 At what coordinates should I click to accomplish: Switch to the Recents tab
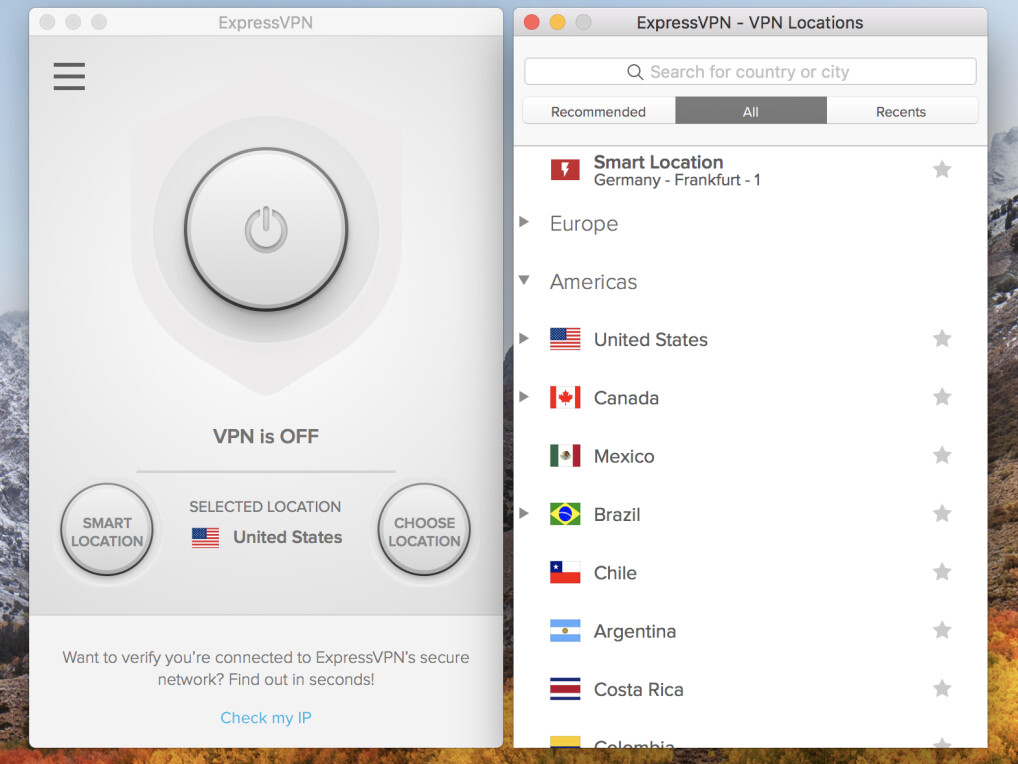point(901,112)
